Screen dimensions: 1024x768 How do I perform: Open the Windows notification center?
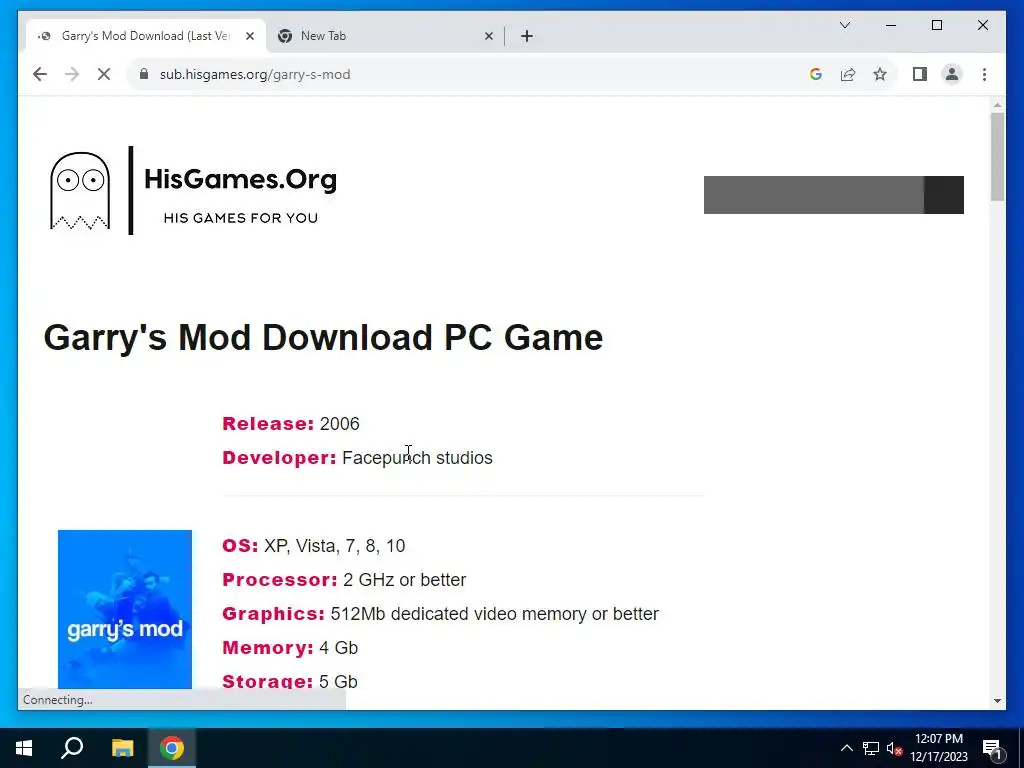coord(993,748)
